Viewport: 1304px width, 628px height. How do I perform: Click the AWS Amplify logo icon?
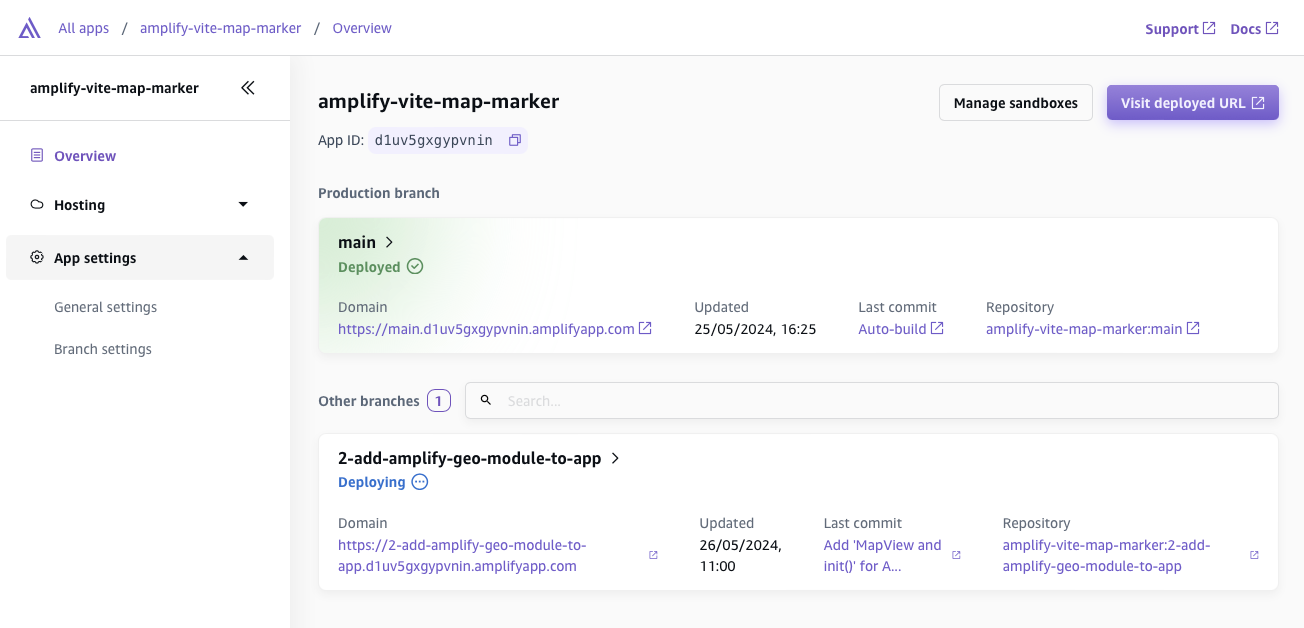(x=30, y=28)
